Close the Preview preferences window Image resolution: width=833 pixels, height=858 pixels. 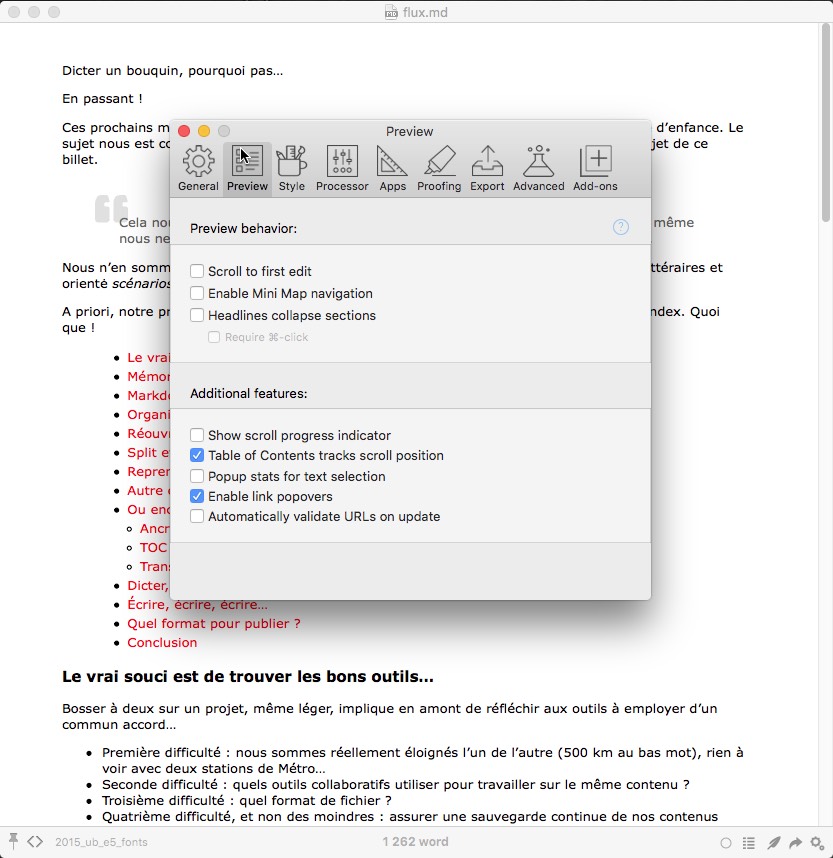coord(184,131)
